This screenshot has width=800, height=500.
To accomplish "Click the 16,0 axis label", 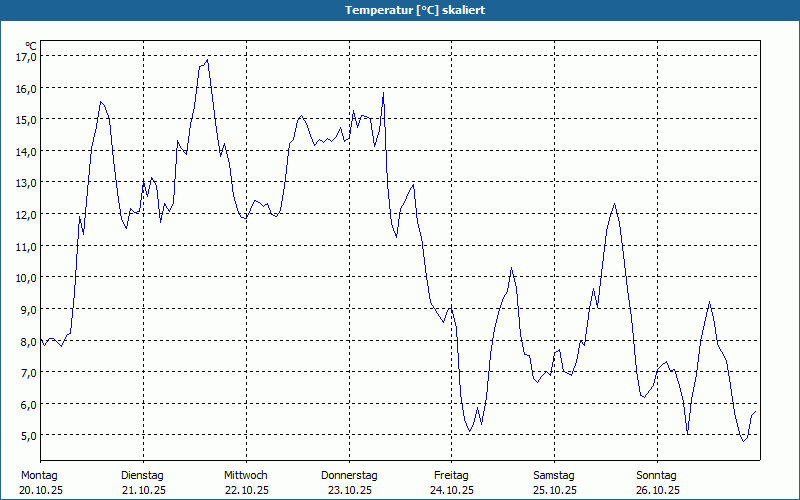I will pyautogui.click(x=27, y=88).
